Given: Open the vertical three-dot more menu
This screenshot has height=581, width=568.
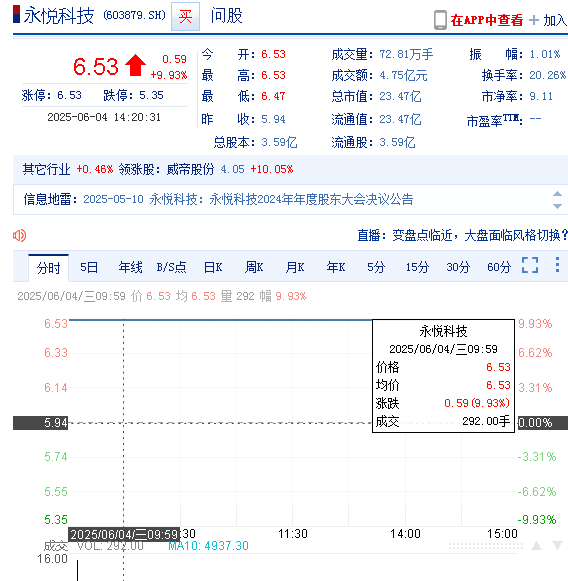Looking at the screenshot, I should point(557,265).
